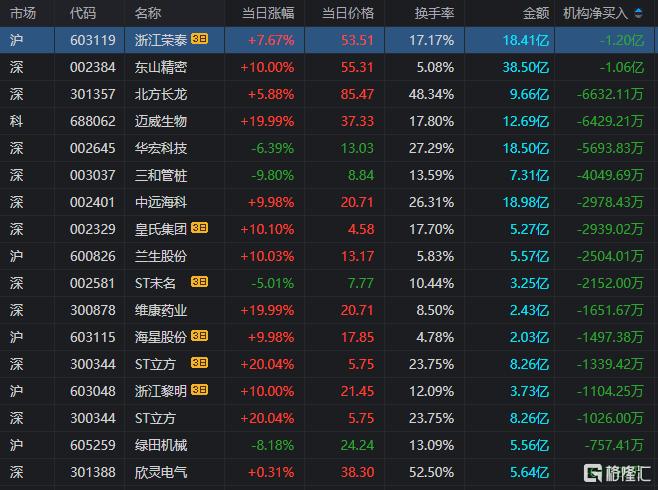The image size is (658, 490).
Task: Select stock name 中远海科
Action: [x=161, y=202]
